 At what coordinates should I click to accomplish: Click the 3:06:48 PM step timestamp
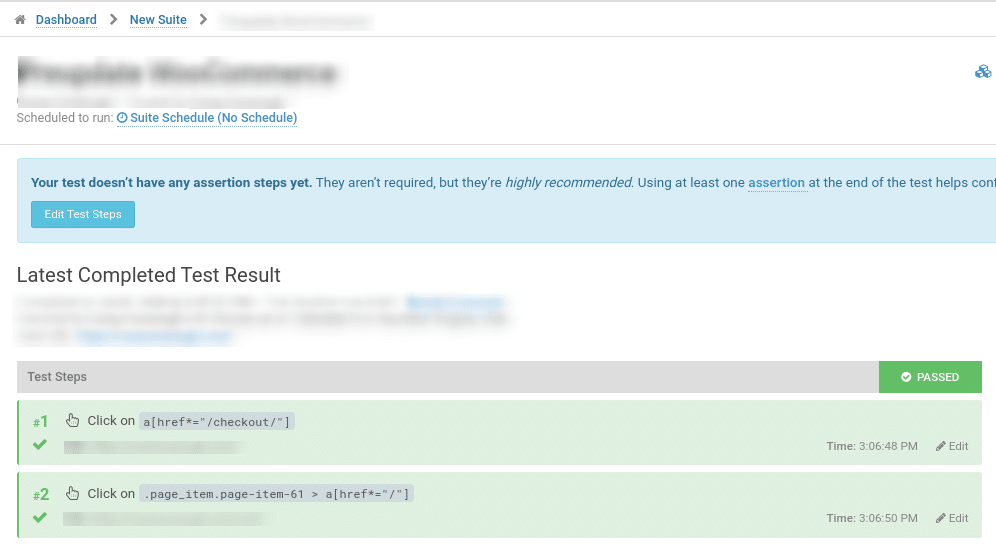[x=887, y=446]
